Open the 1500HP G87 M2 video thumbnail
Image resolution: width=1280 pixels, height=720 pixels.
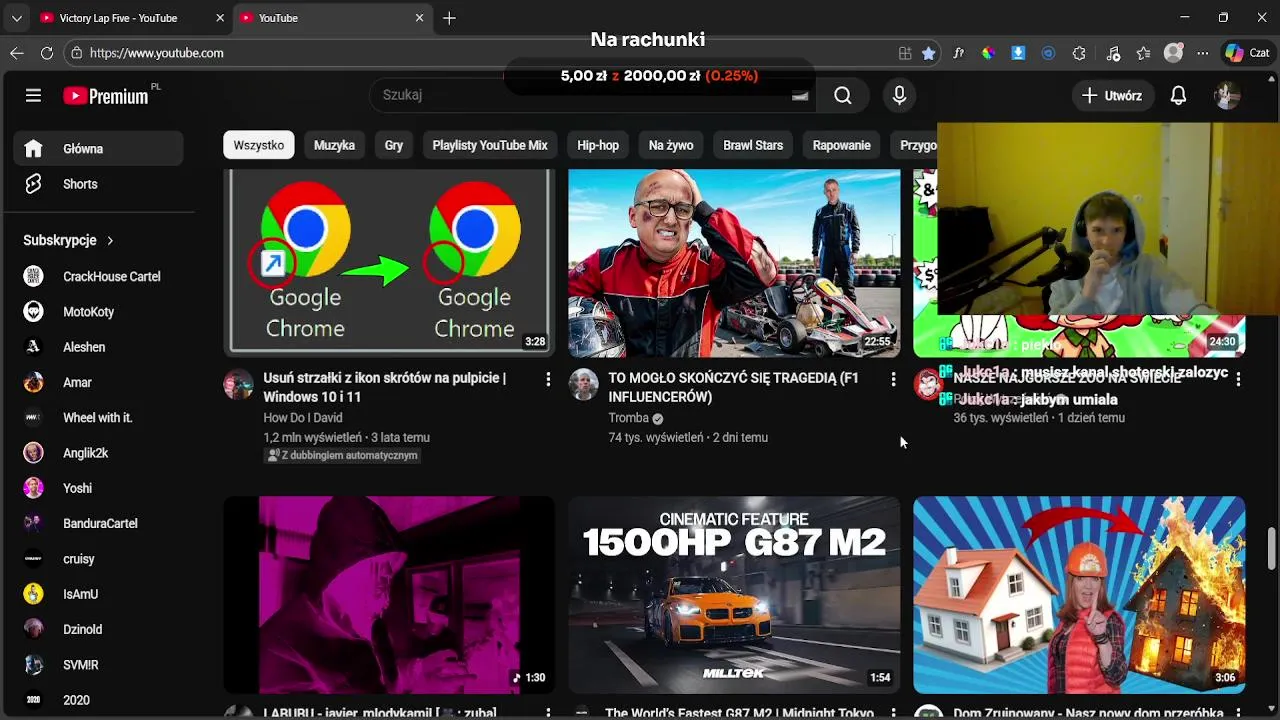[x=734, y=594]
